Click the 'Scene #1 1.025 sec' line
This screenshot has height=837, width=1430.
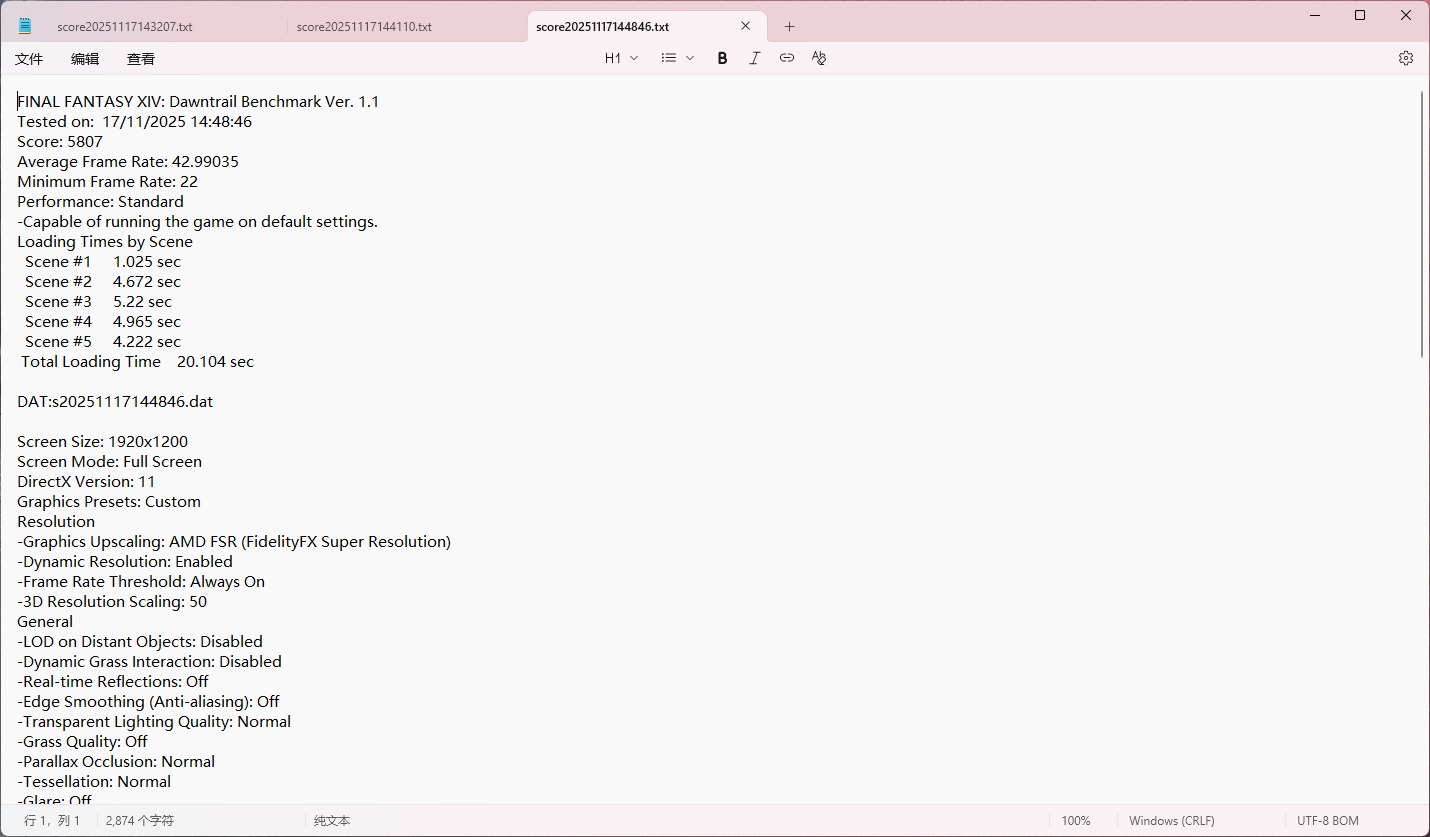pos(103,261)
